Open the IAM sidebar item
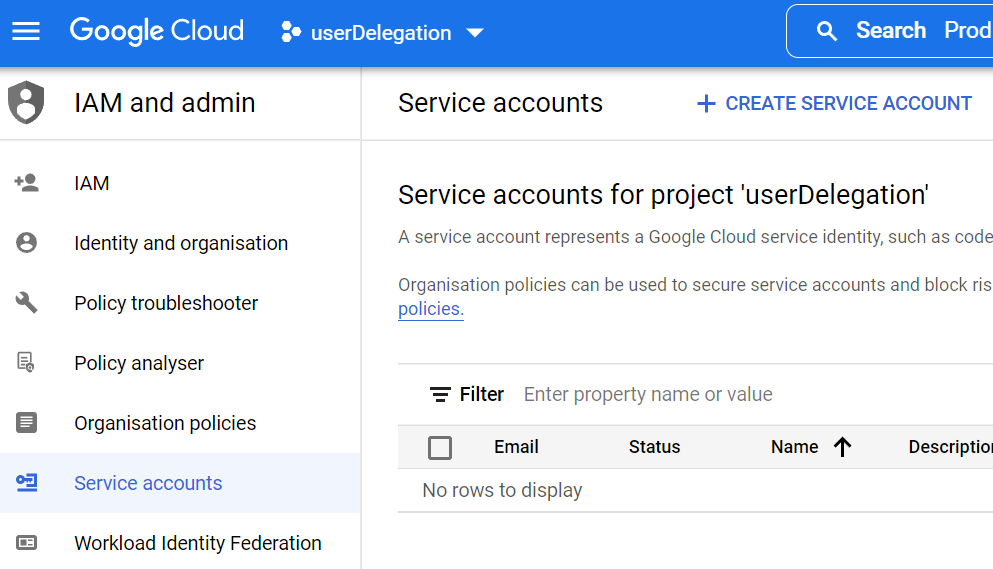The height and width of the screenshot is (569, 993). [180, 183]
